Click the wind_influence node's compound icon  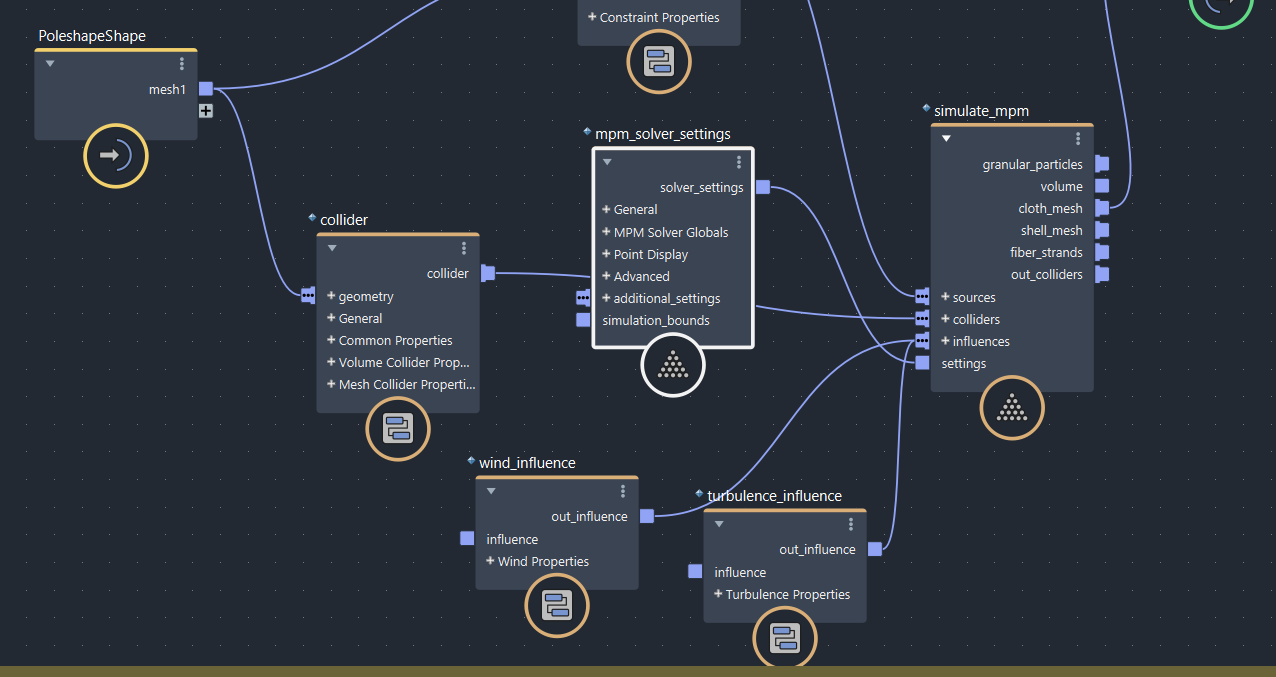tap(557, 606)
